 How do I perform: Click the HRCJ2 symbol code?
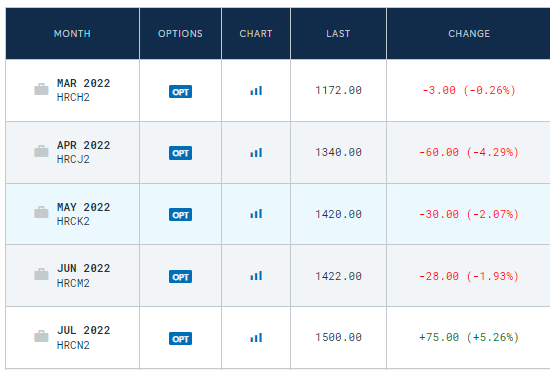(x=73, y=159)
